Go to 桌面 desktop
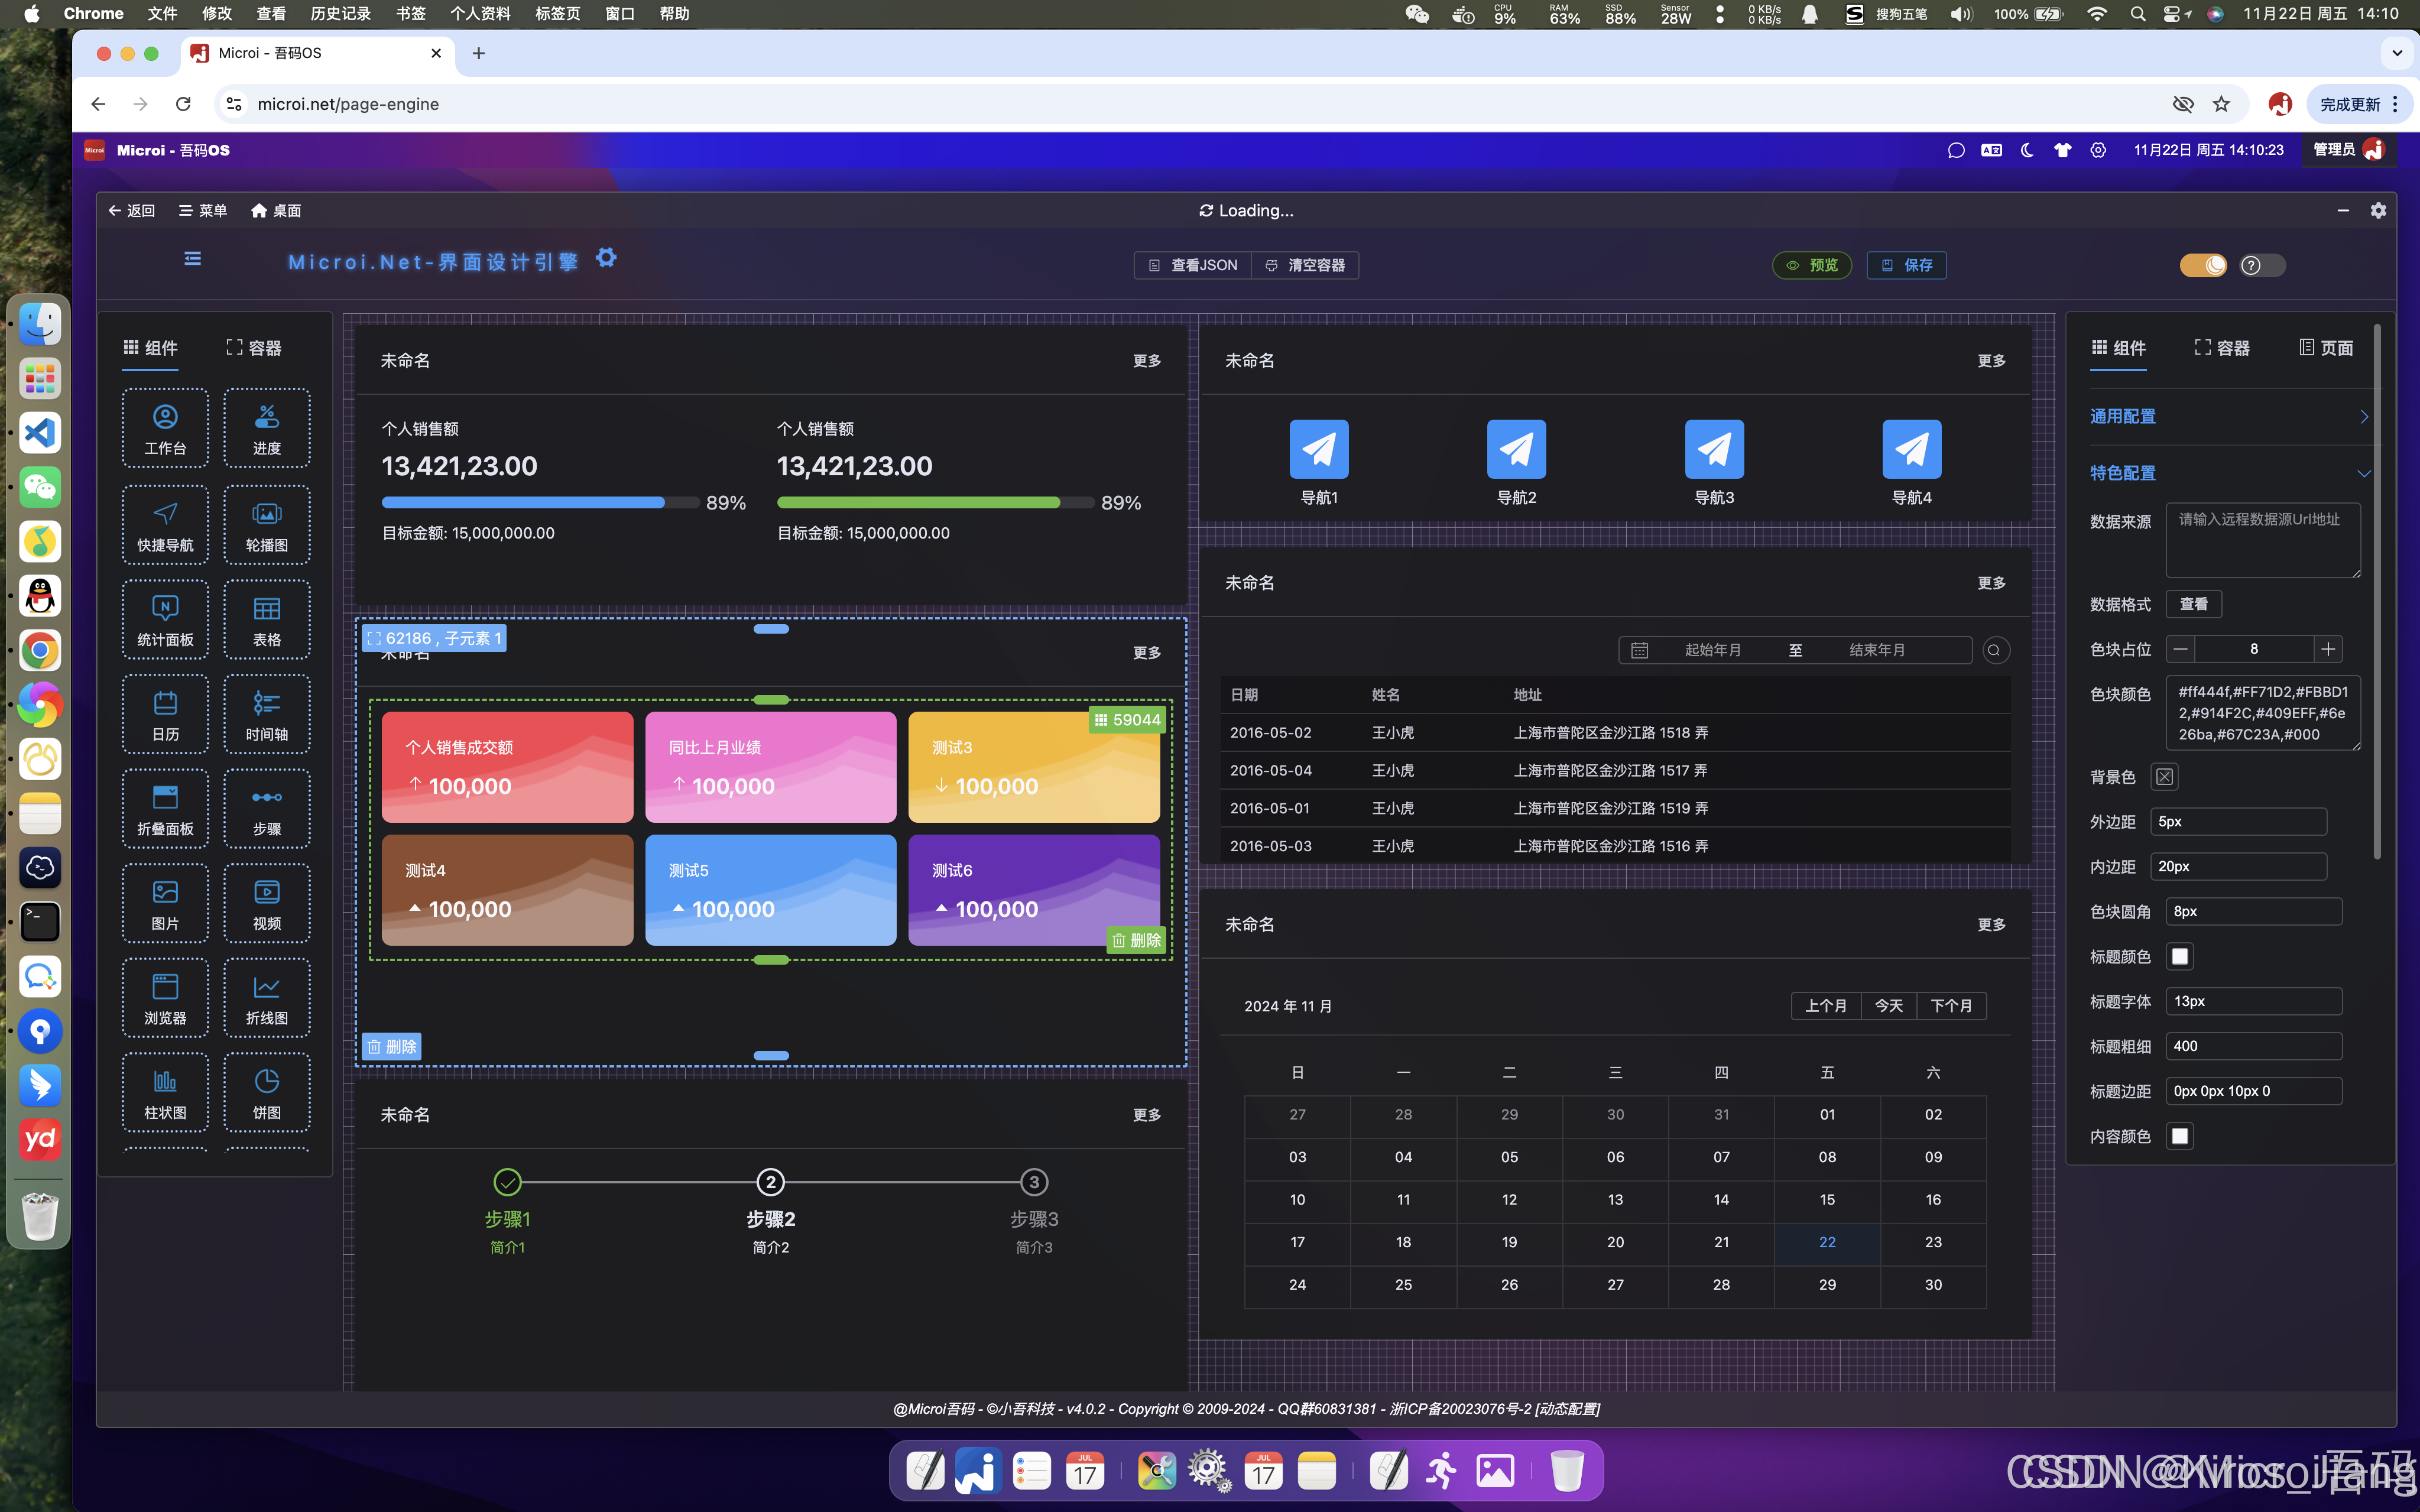2420x1512 pixels. pos(276,210)
